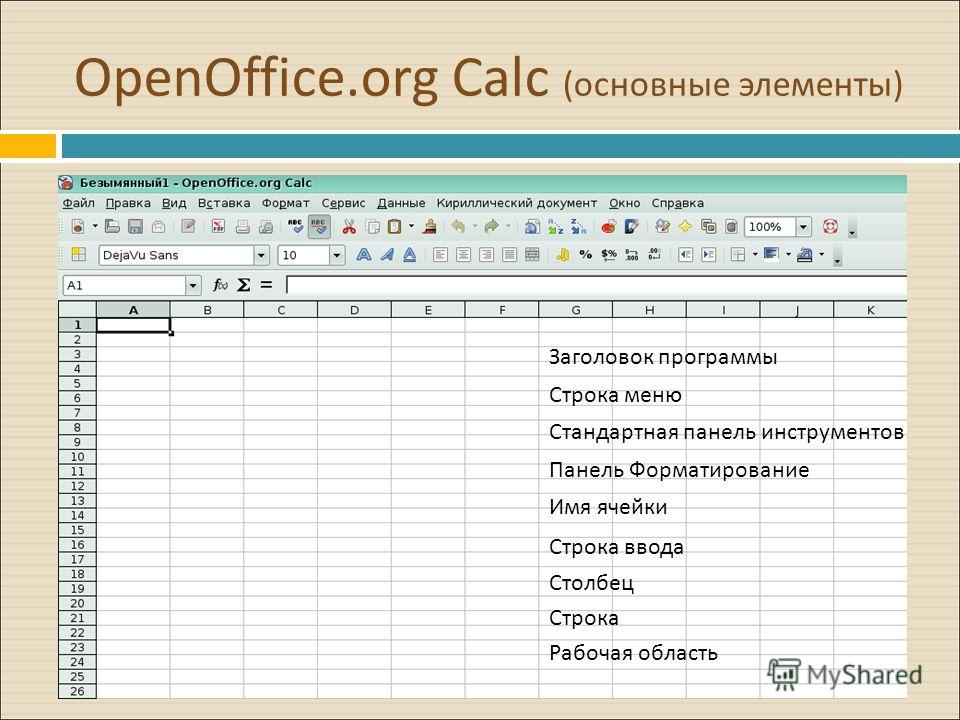960x720 pixels.
Task: Click the Sum sigma button
Action: pyautogui.click(x=244, y=285)
